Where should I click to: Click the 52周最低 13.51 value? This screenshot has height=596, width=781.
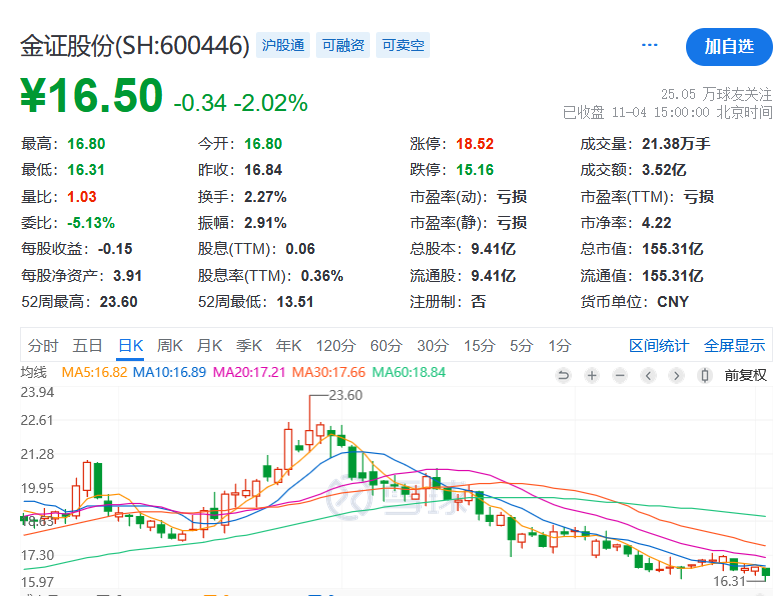coord(295,302)
